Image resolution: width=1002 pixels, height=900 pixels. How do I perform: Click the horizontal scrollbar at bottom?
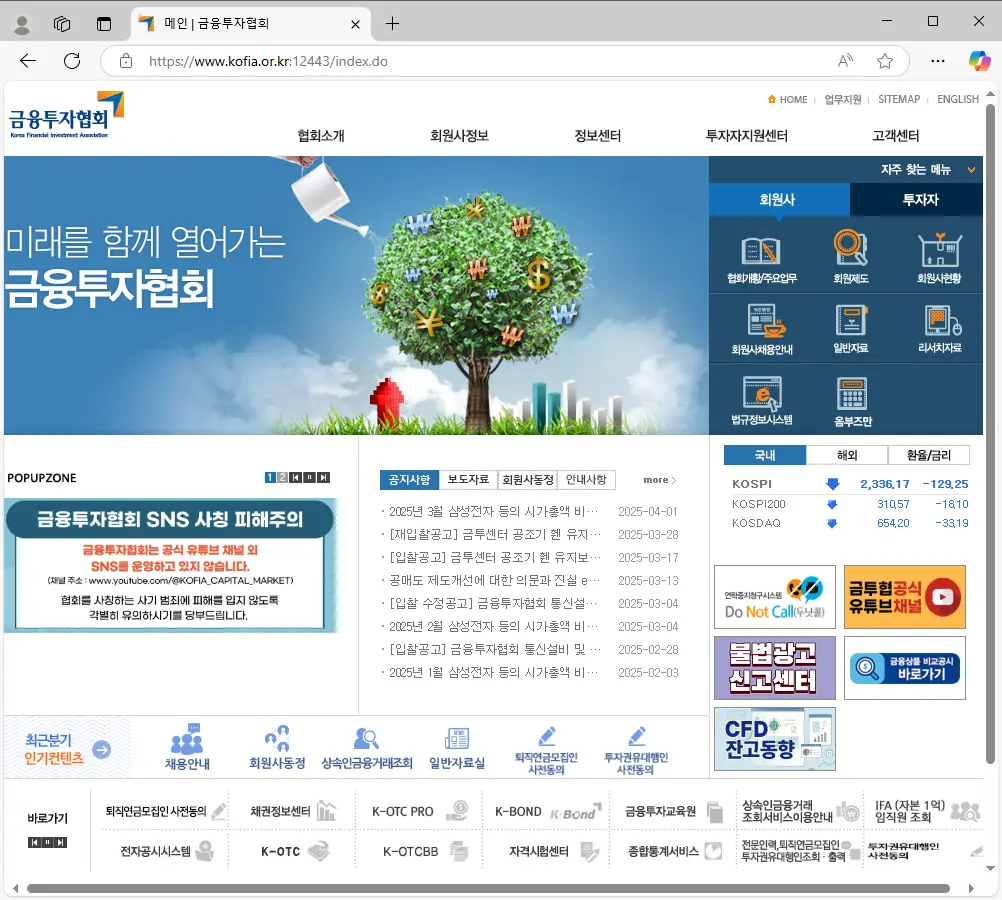click(x=488, y=888)
